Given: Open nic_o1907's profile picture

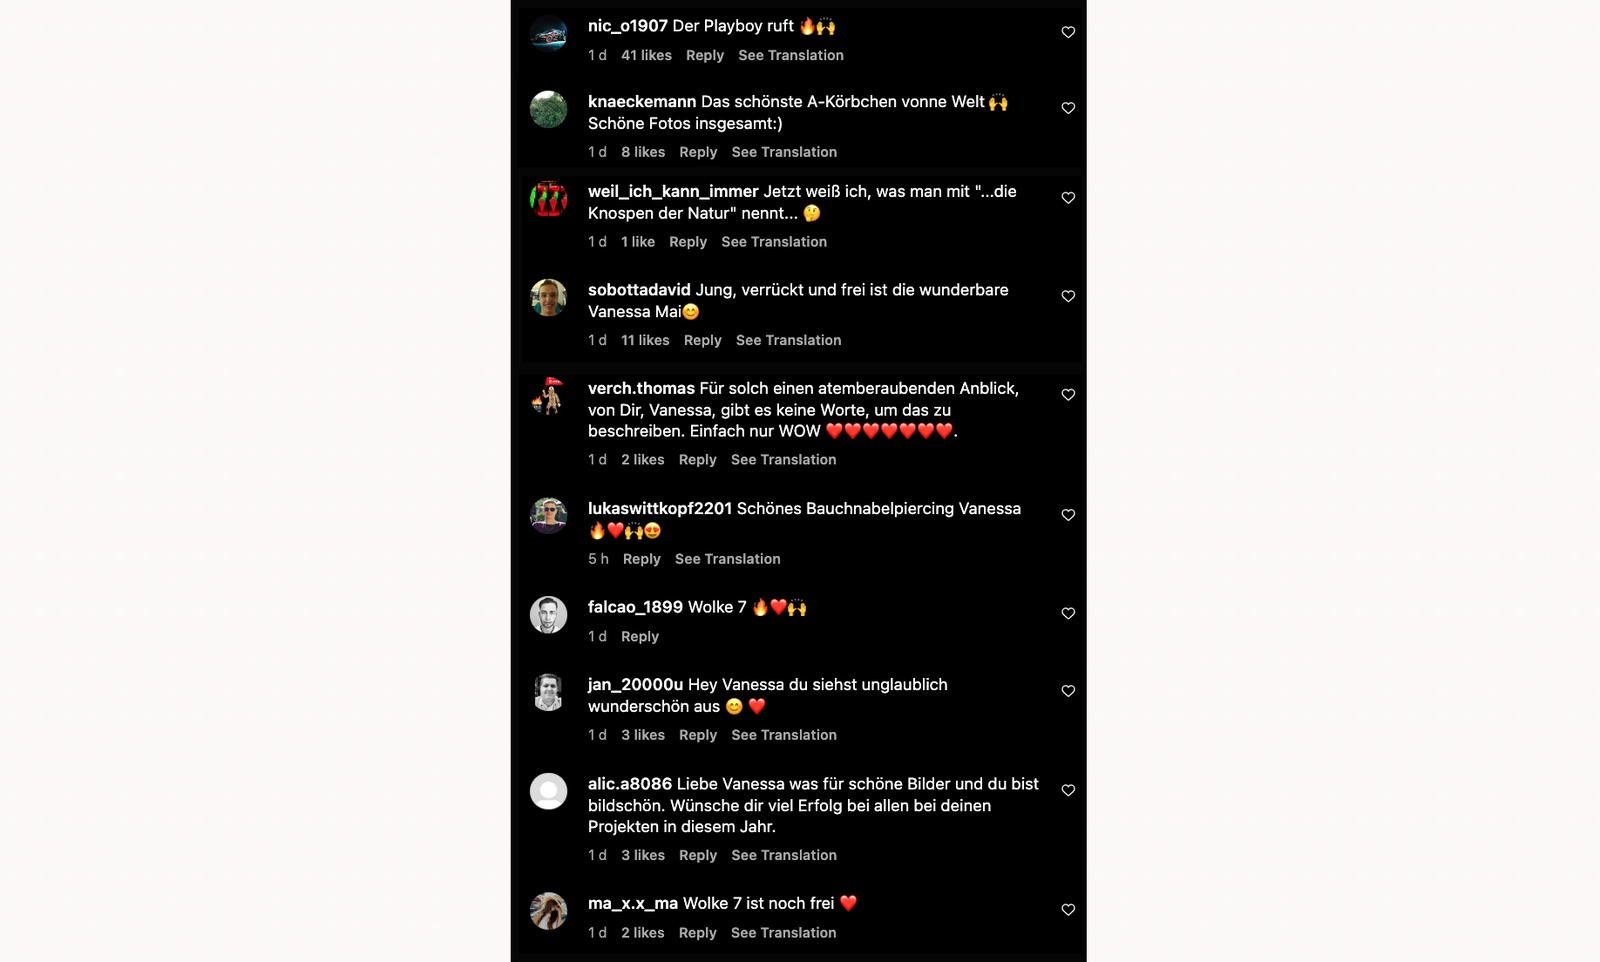Looking at the screenshot, I should tap(548, 34).
